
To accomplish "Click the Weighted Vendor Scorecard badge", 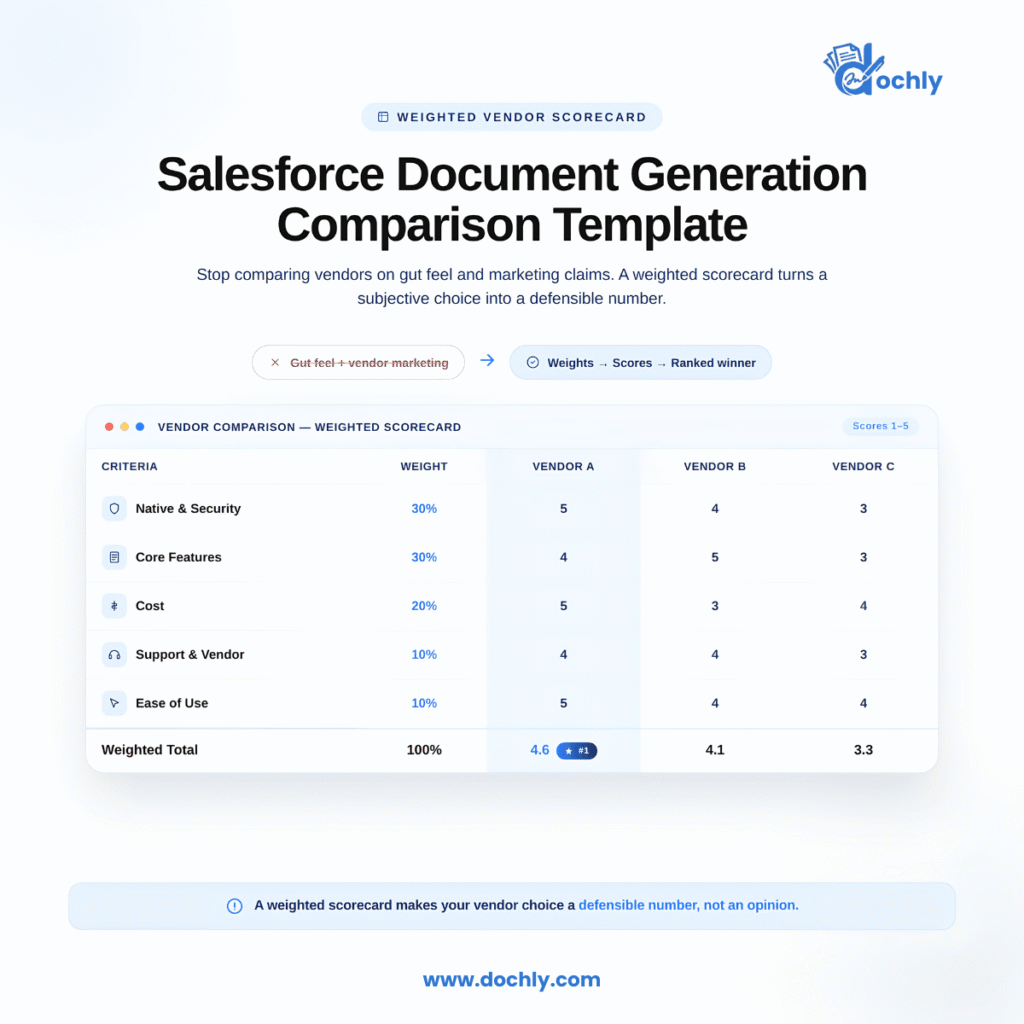I will [512, 117].
